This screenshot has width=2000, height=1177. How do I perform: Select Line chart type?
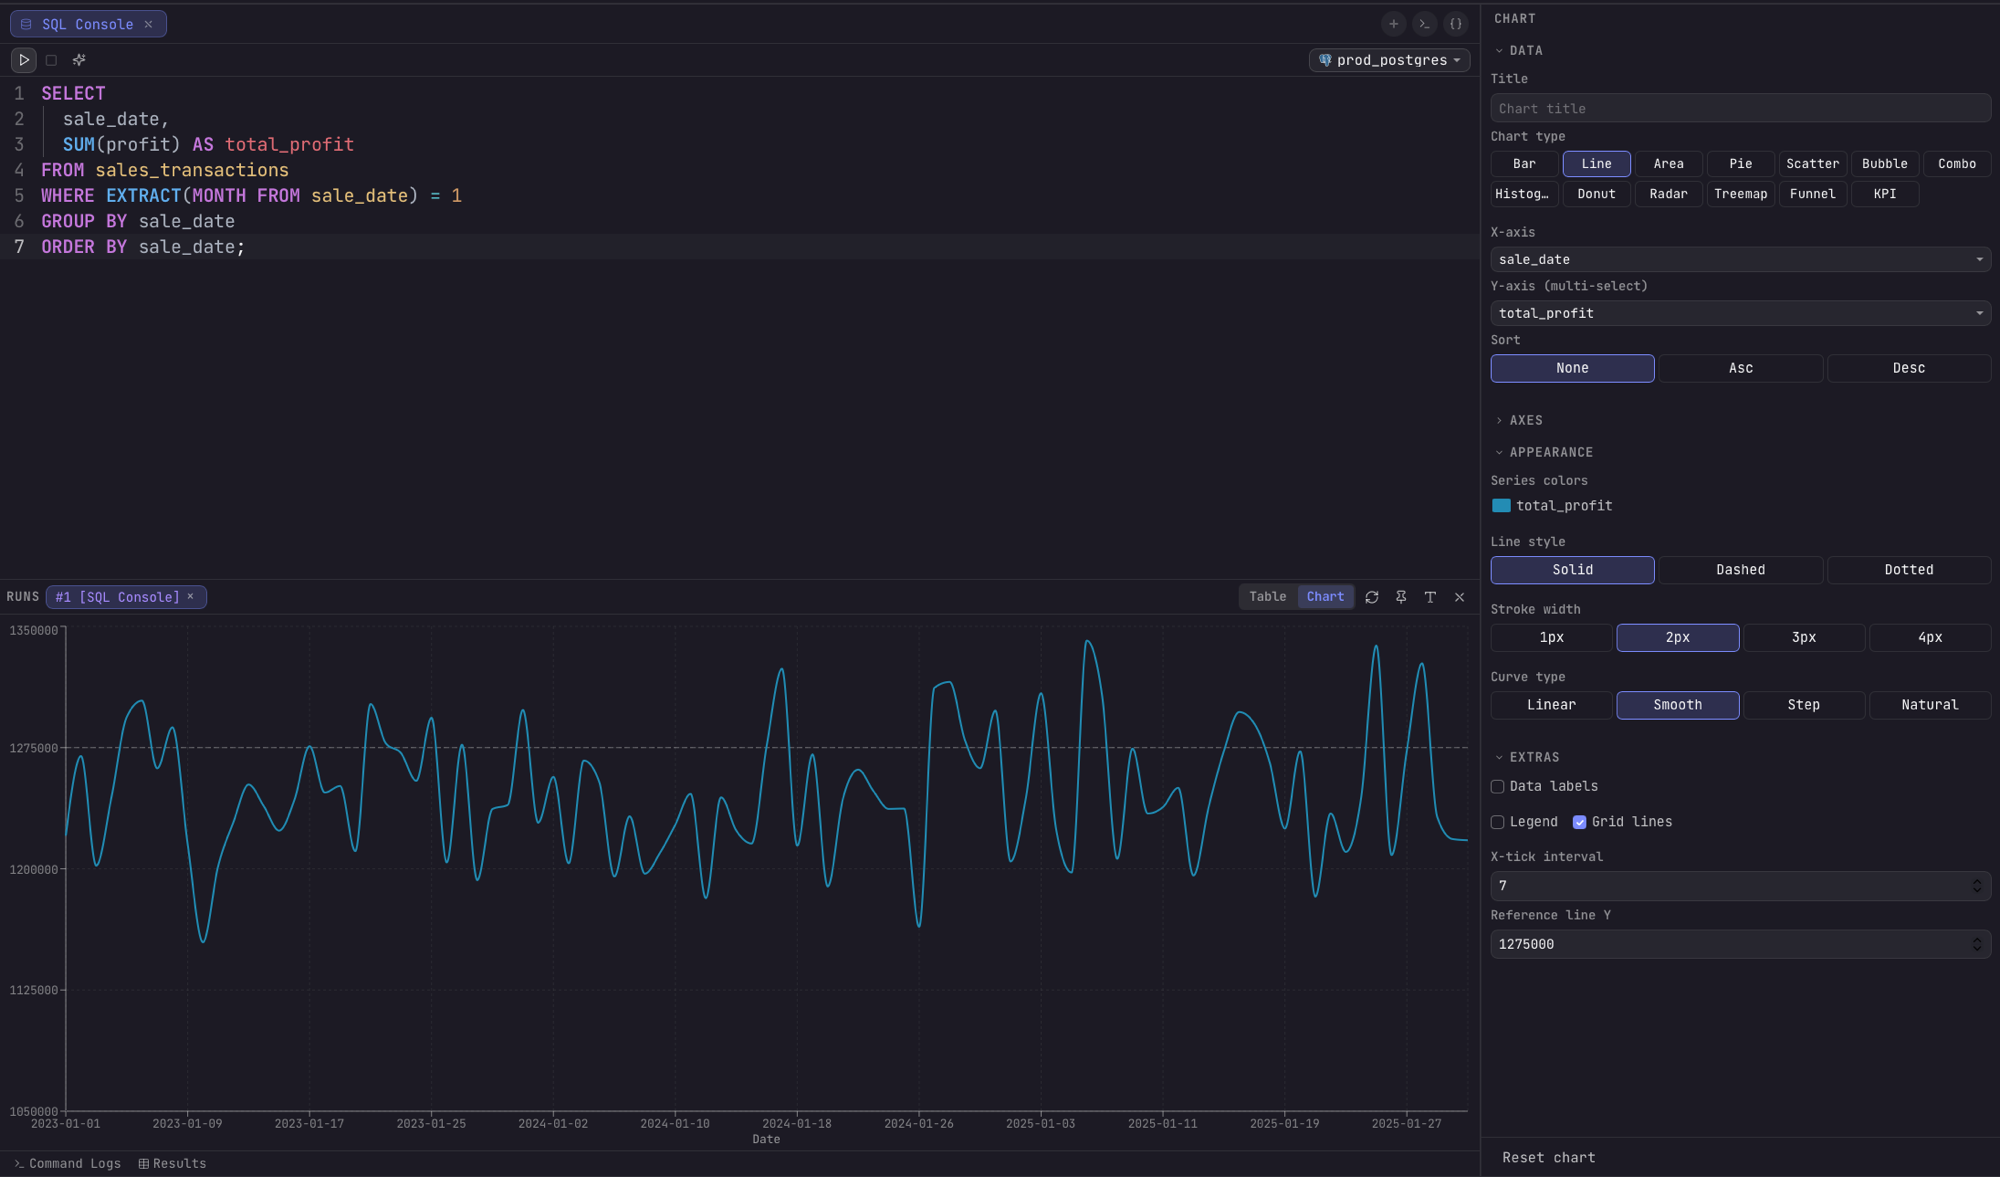tap(1596, 164)
